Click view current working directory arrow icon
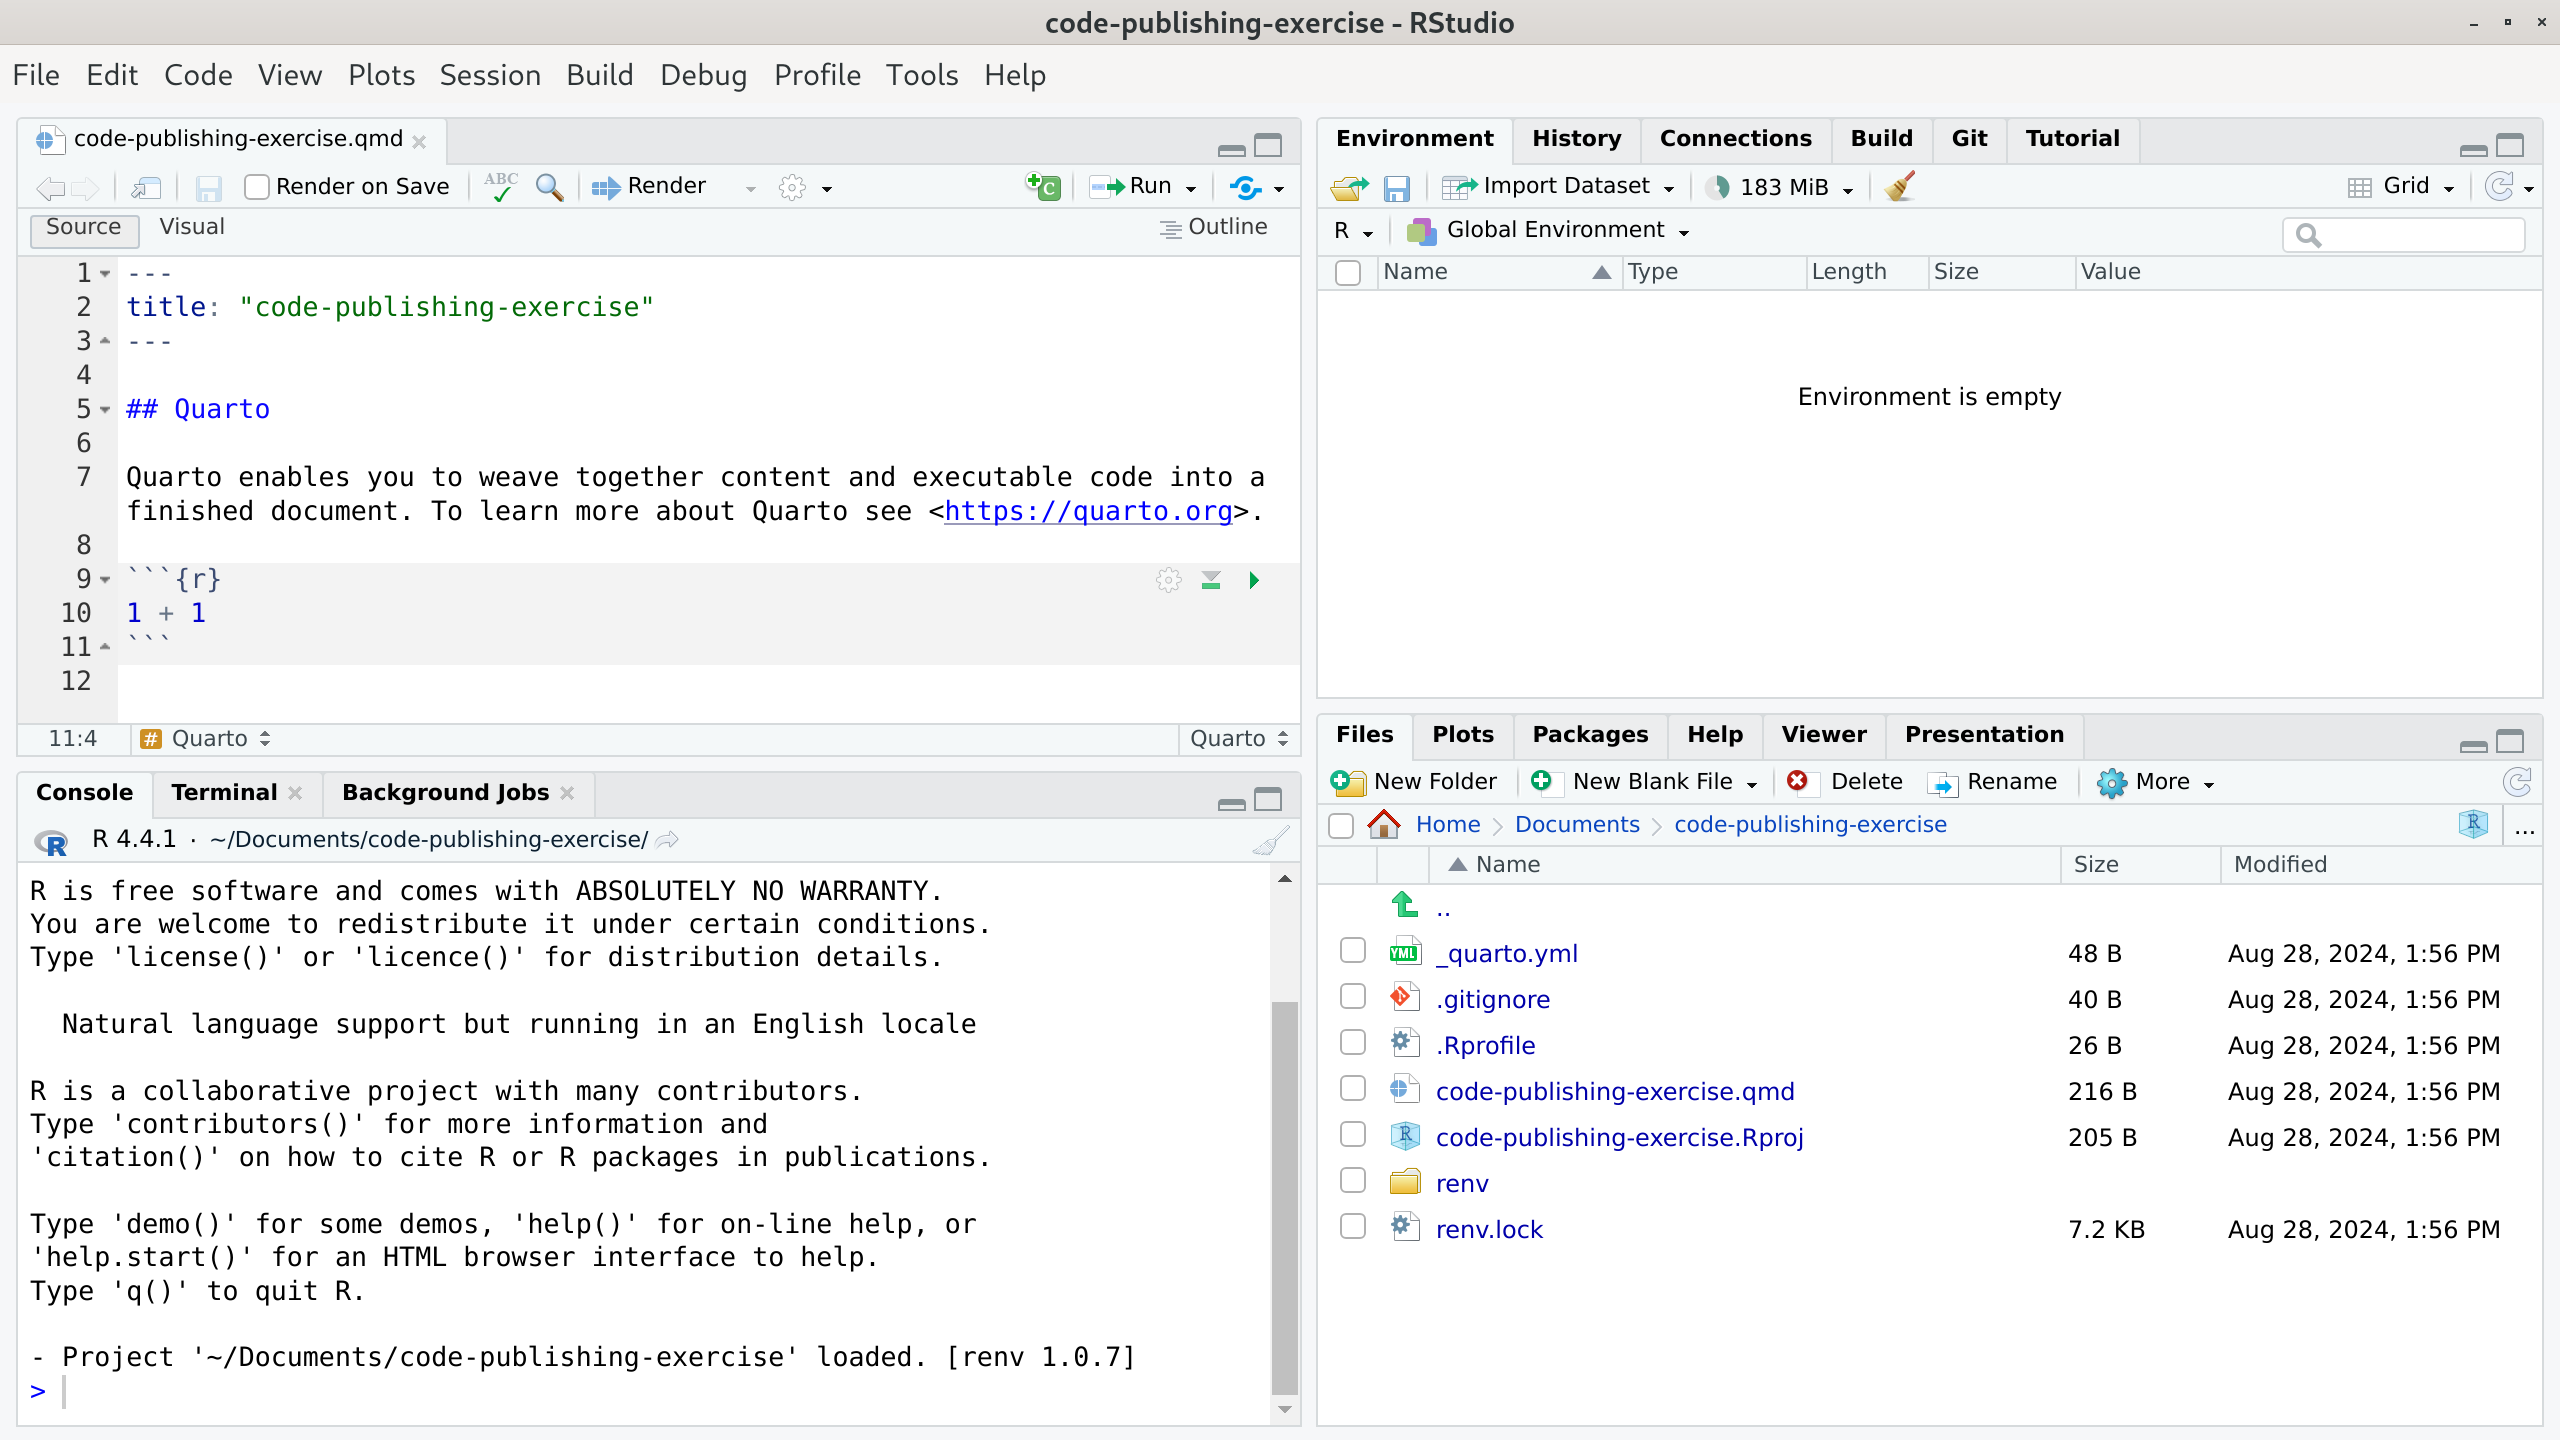The height and width of the screenshot is (1440, 2560). 667,840
